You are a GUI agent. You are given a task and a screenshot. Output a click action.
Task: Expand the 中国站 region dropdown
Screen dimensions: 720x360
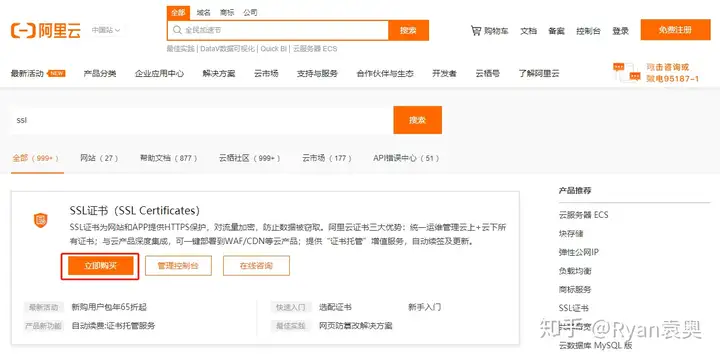pos(106,30)
